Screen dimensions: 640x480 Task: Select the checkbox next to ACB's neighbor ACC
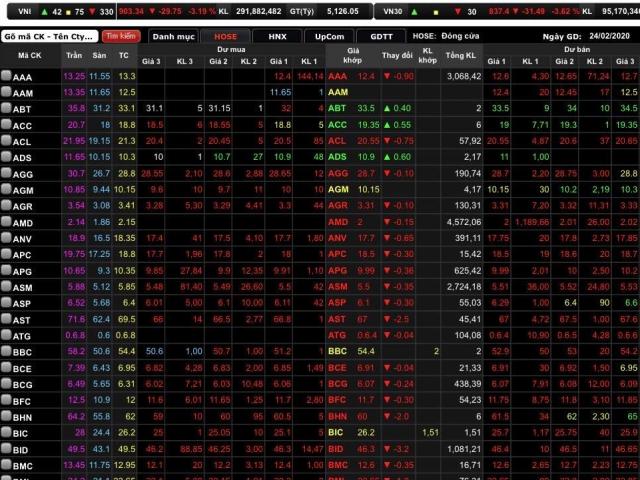[6, 126]
